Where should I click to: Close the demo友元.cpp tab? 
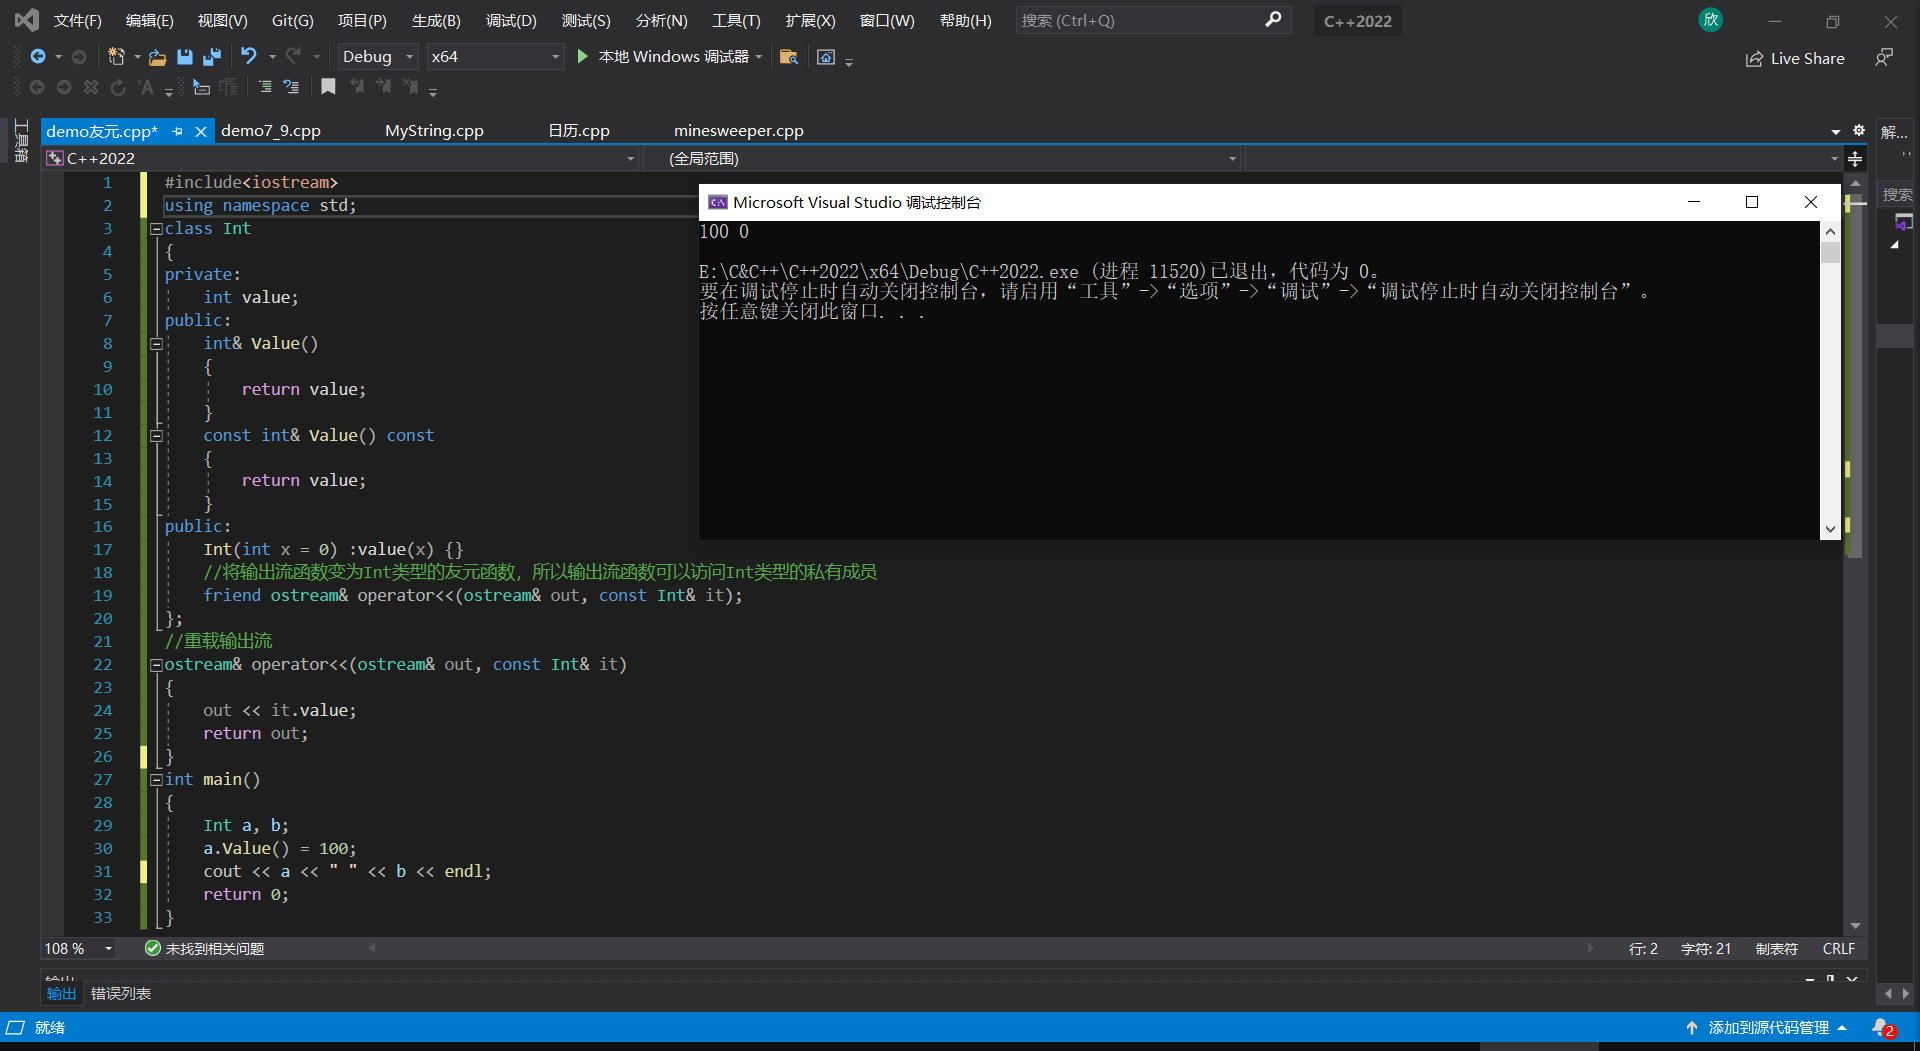click(x=201, y=131)
